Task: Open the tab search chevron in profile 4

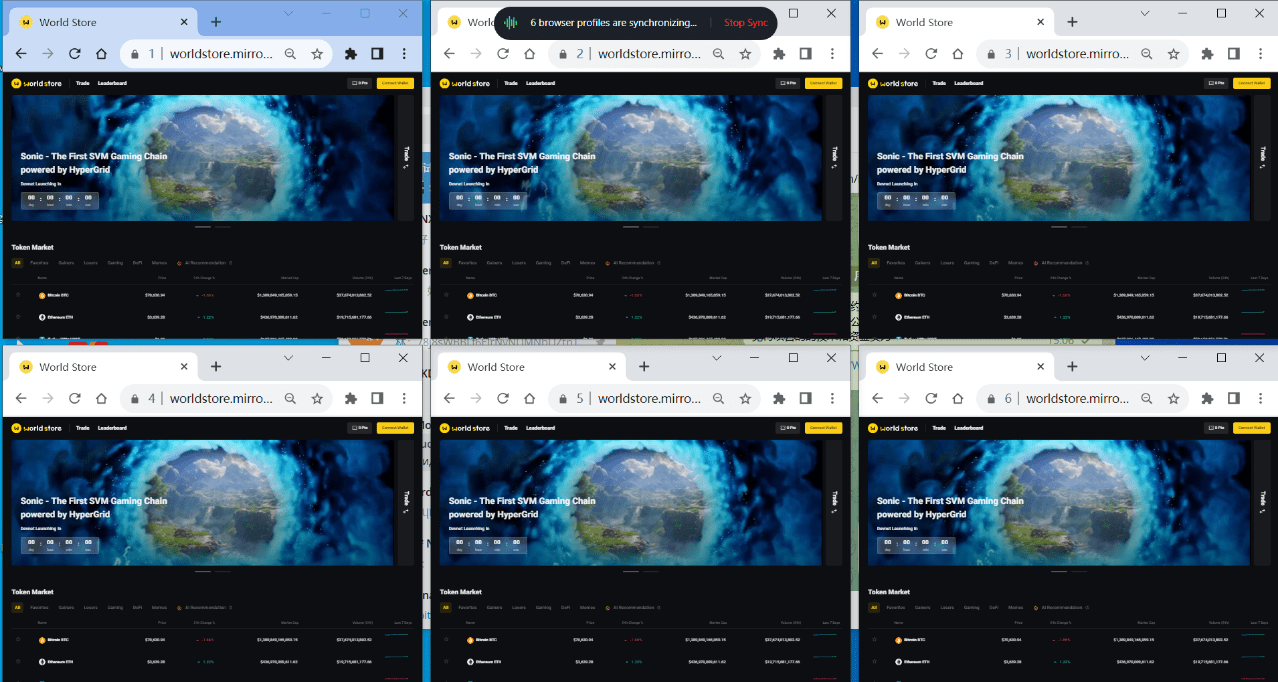Action: coord(288,357)
